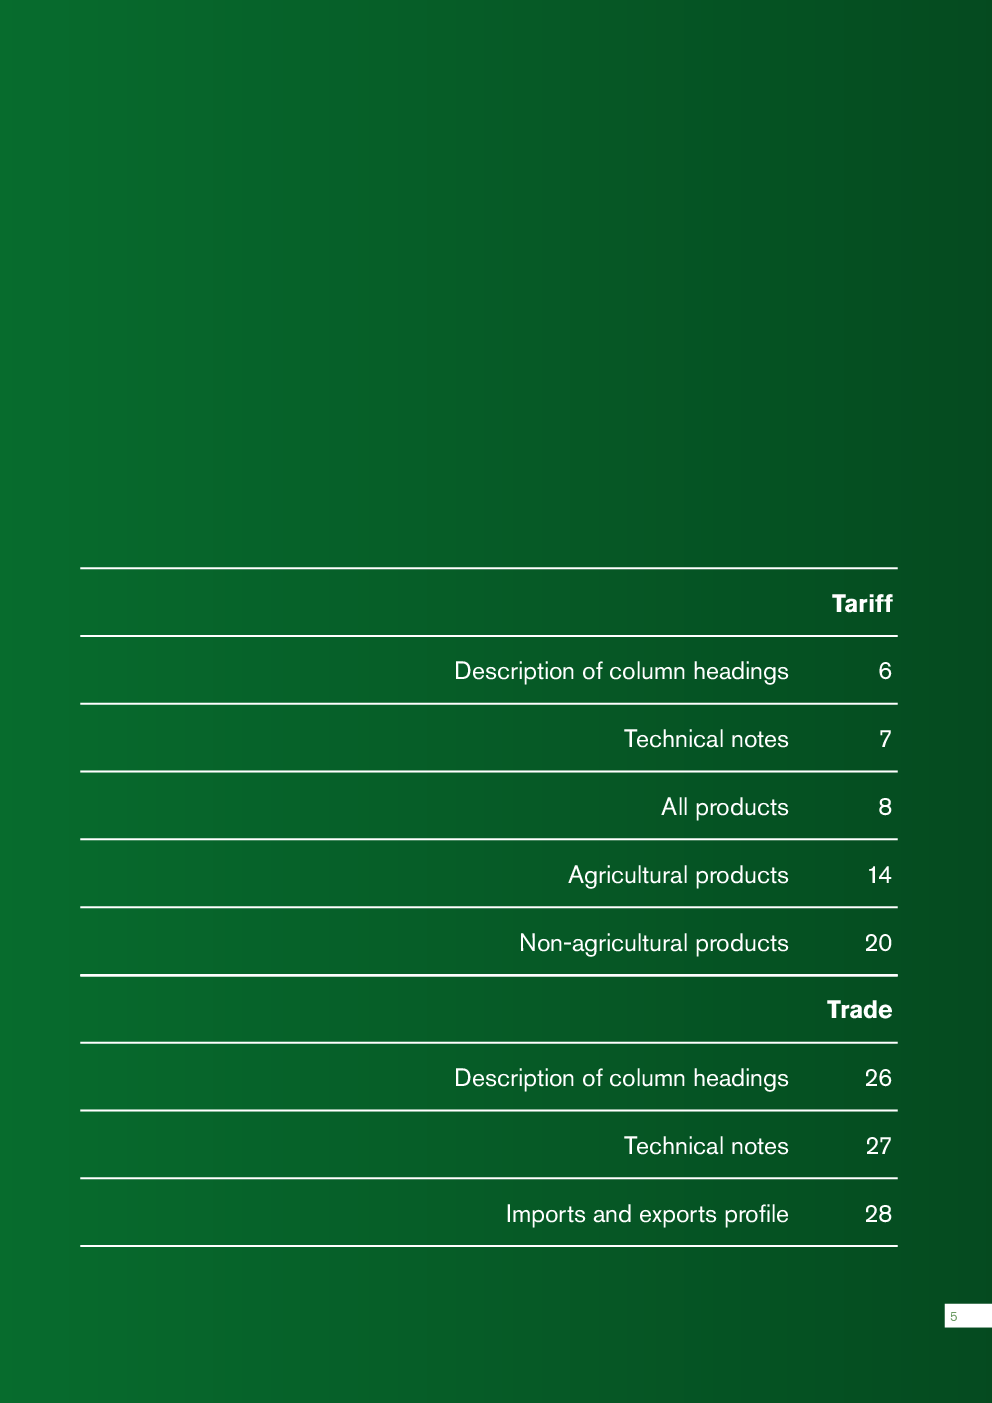Click page number 26
This screenshot has width=992, height=1403.
point(878,1078)
